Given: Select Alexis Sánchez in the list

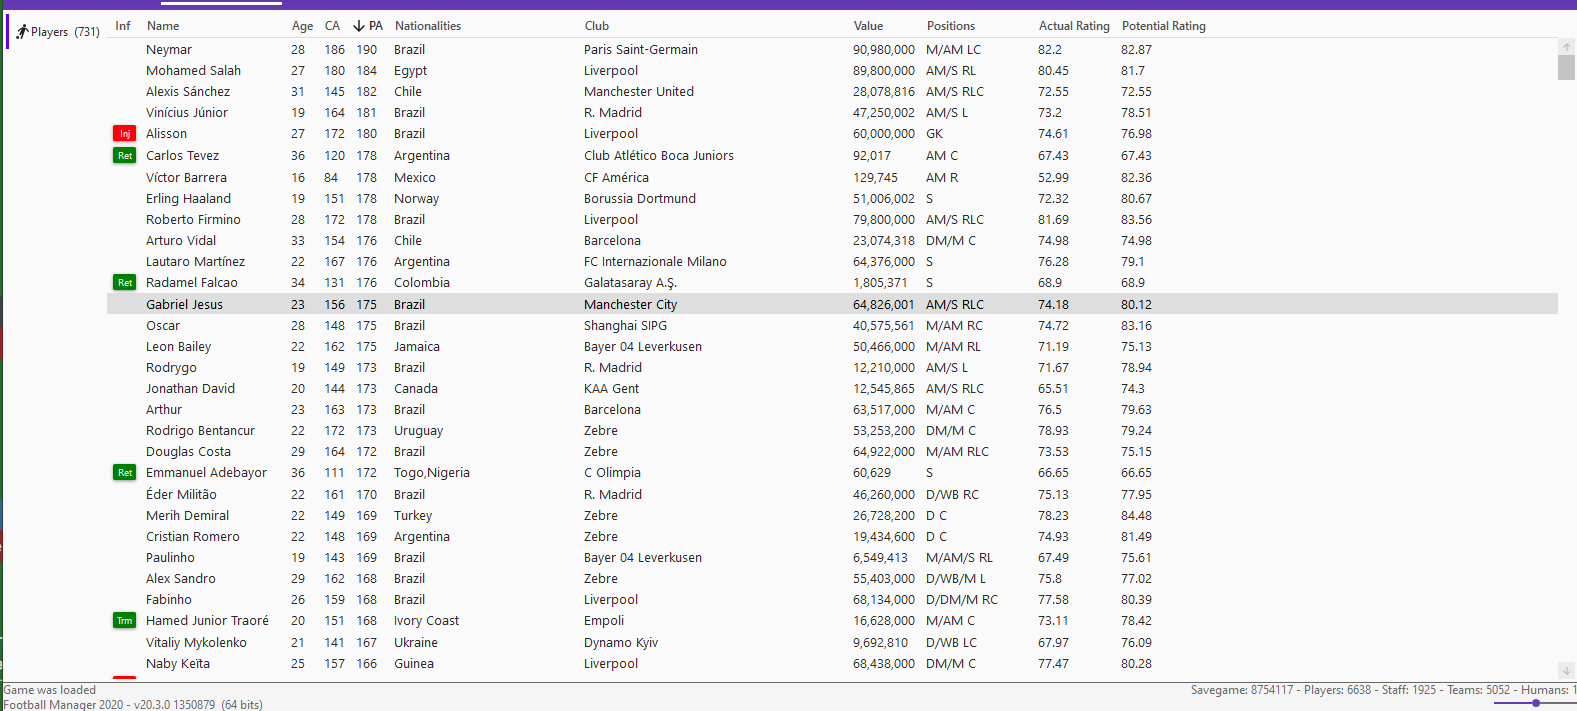Looking at the screenshot, I should tap(188, 92).
